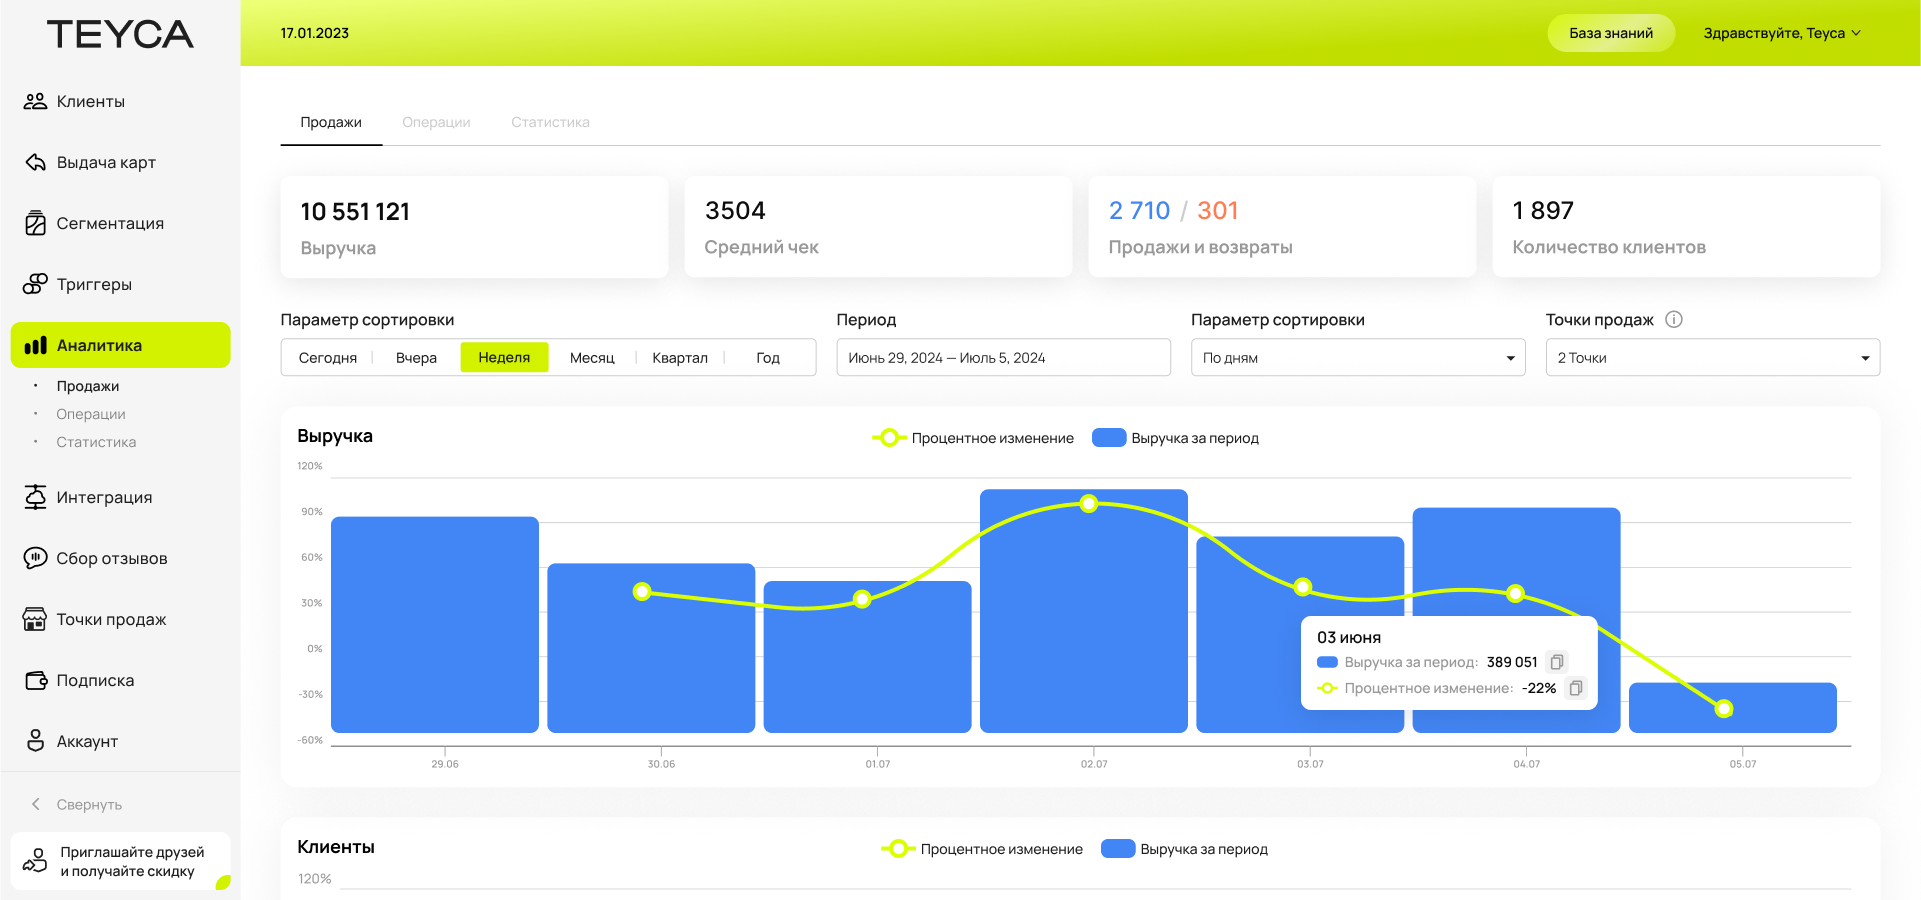Click the Выдача карт sidebar icon
Screen dimensions: 1921x900
point(35,162)
